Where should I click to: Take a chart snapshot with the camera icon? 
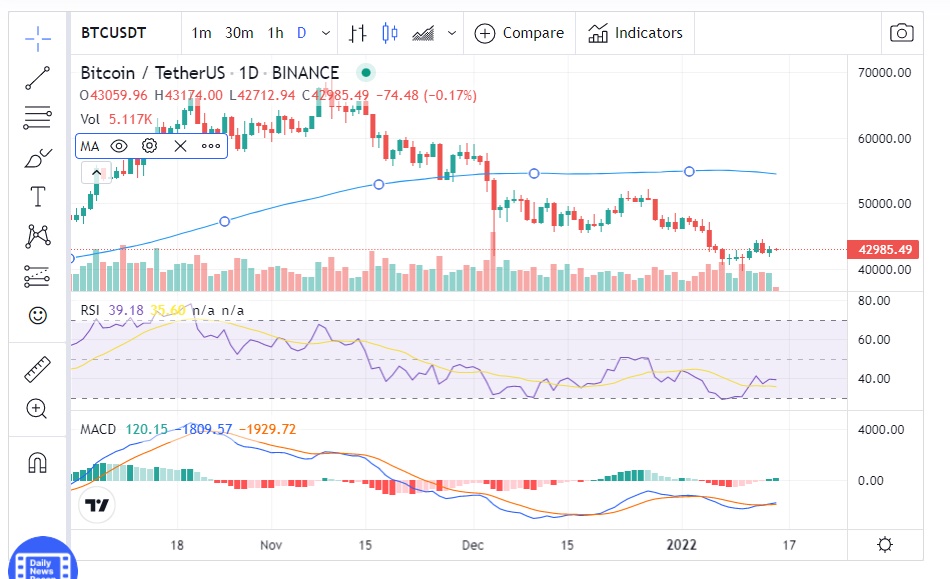[902, 33]
